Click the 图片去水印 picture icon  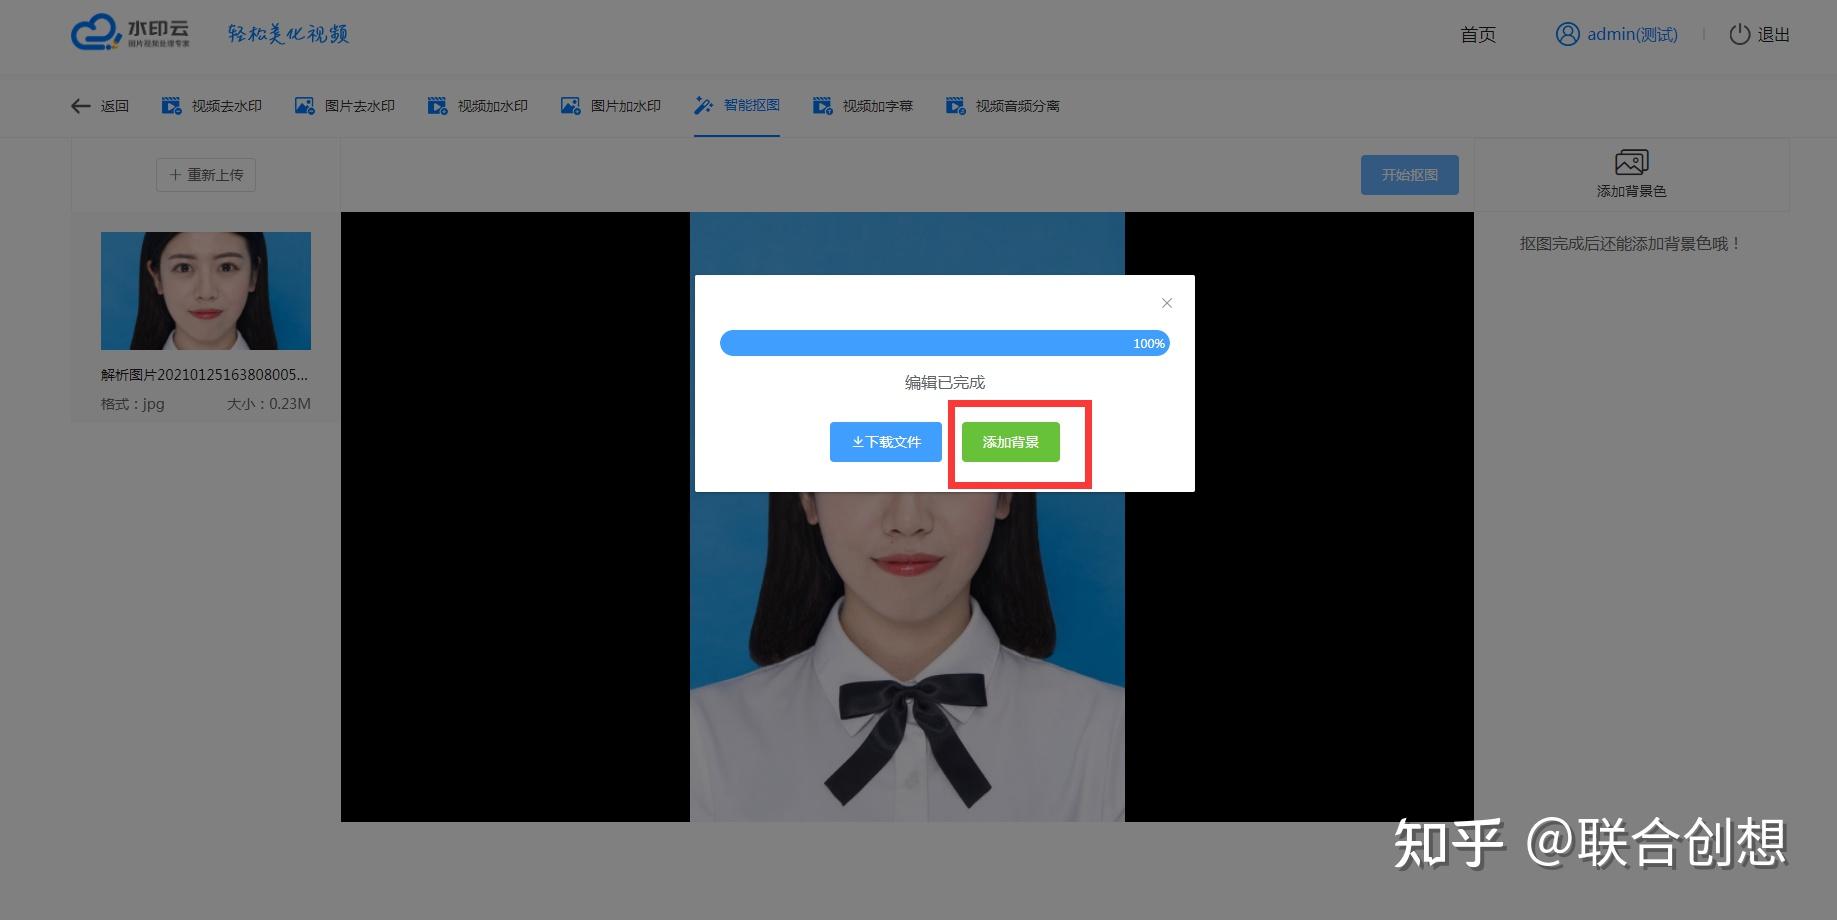click(x=305, y=106)
